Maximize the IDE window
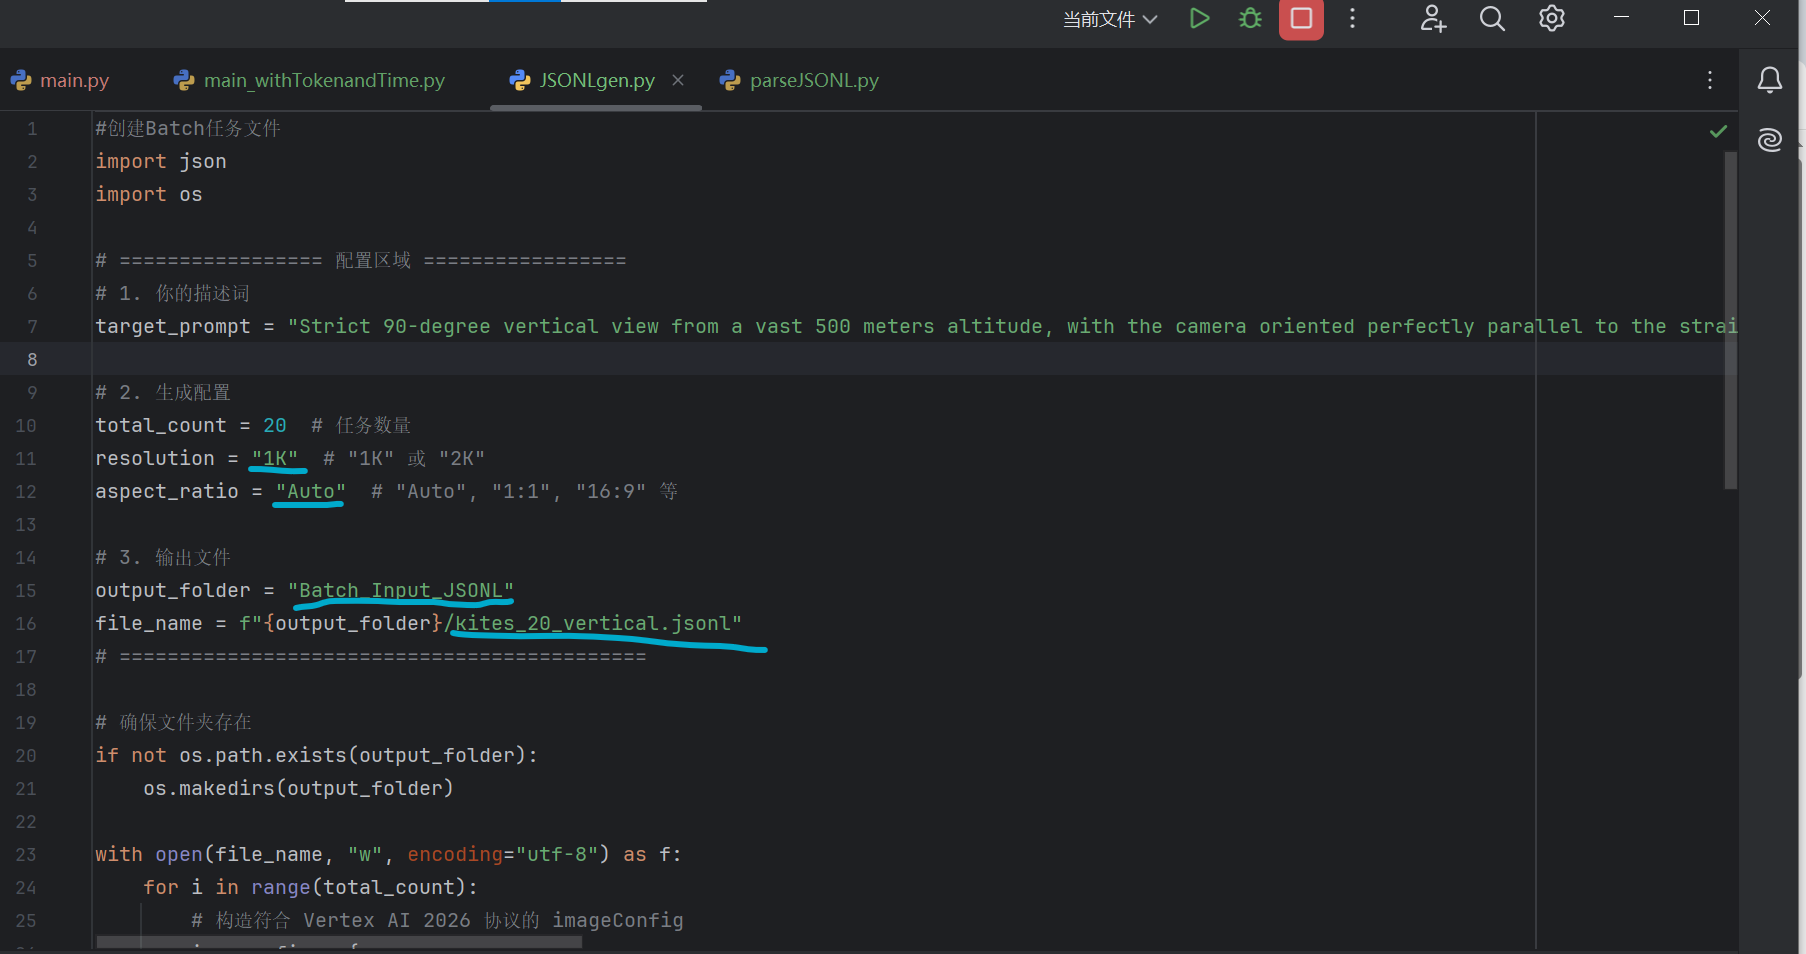The height and width of the screenshot is (954, 1806). coord(1691,18)
